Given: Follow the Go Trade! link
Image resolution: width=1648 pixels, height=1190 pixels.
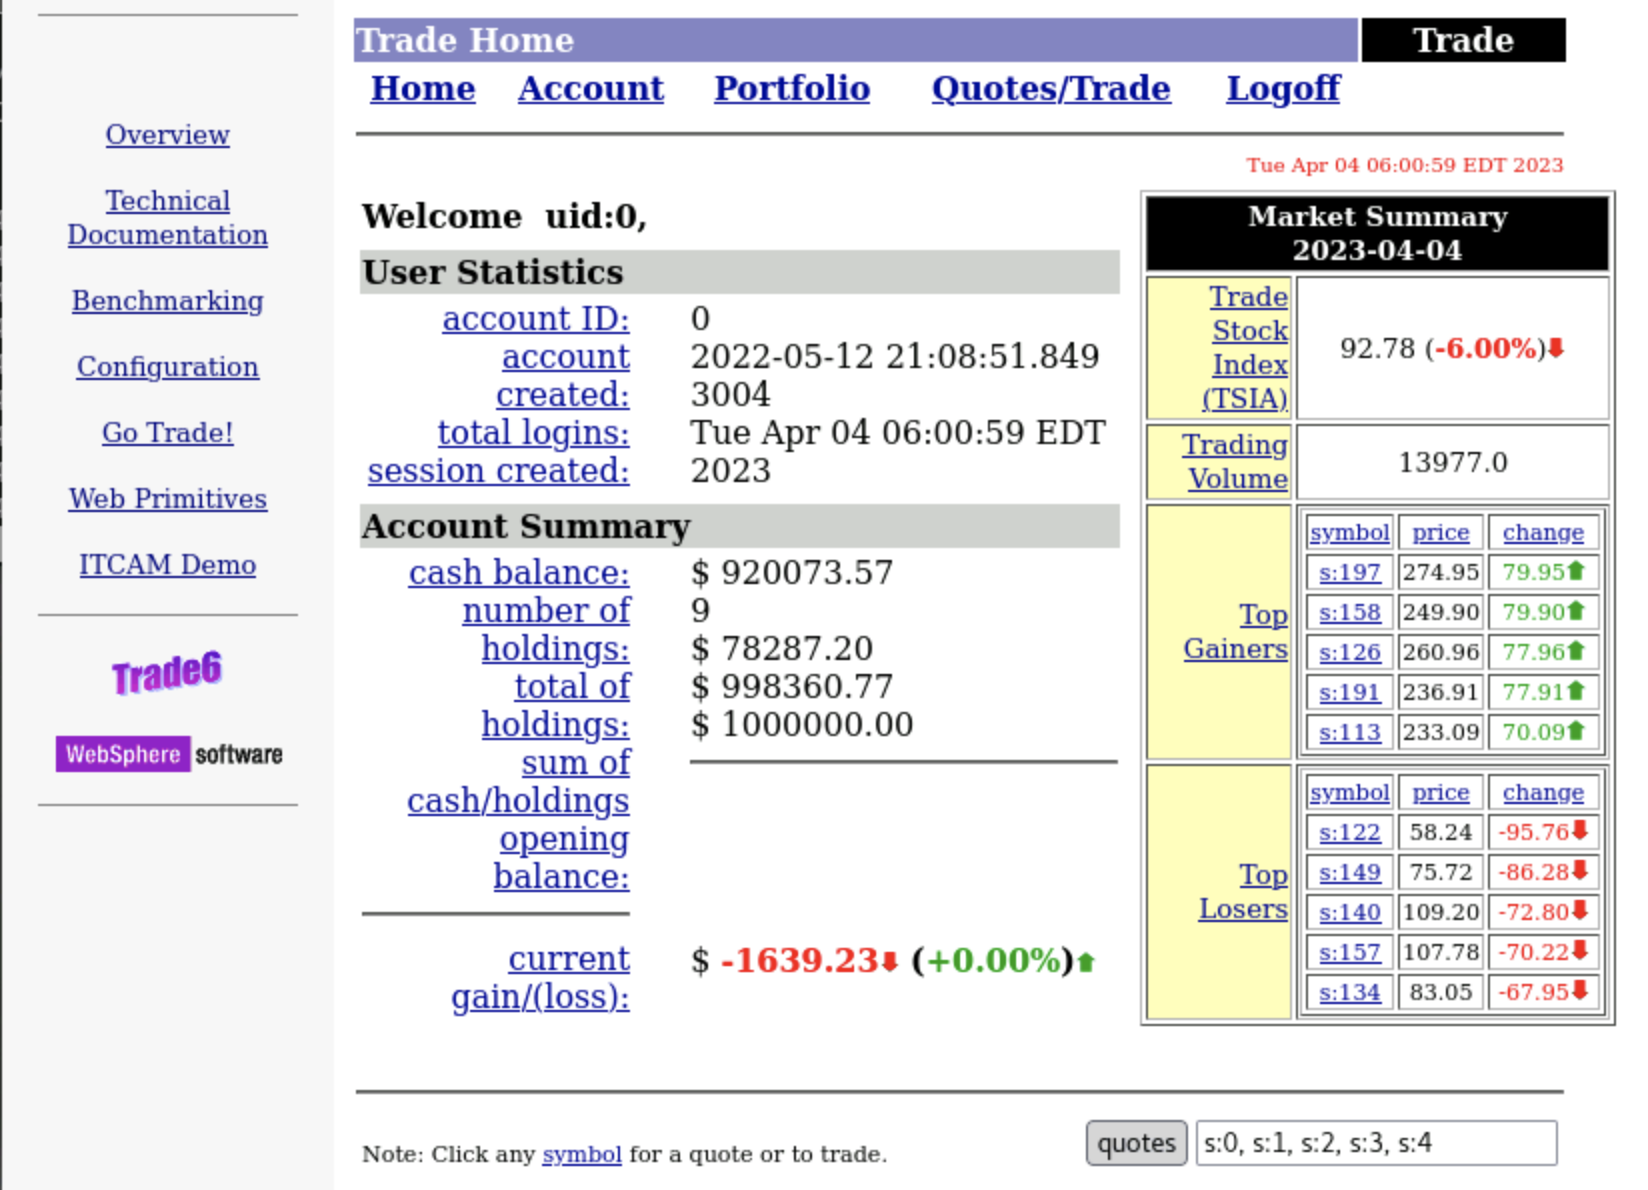Looking at the screenshot, I should point(168,432).
